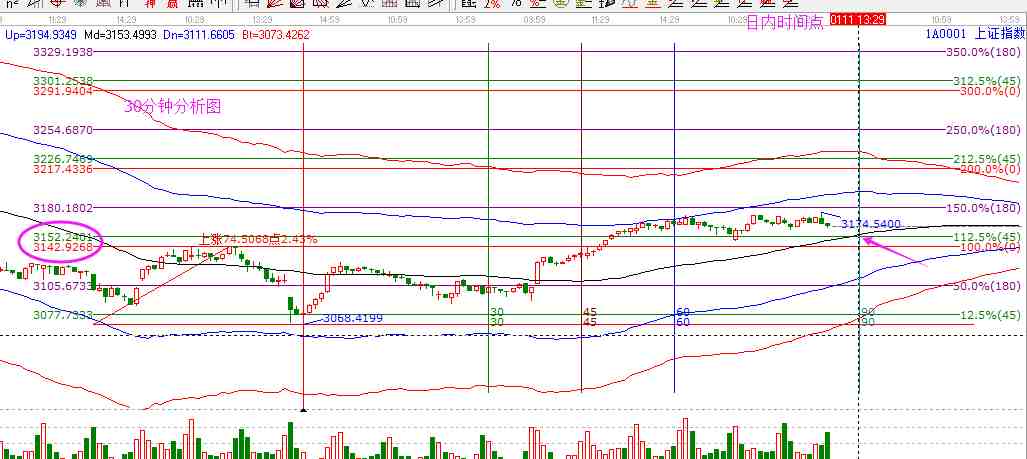Select the 3226.7469 price level label

click(x=64, y=159)
